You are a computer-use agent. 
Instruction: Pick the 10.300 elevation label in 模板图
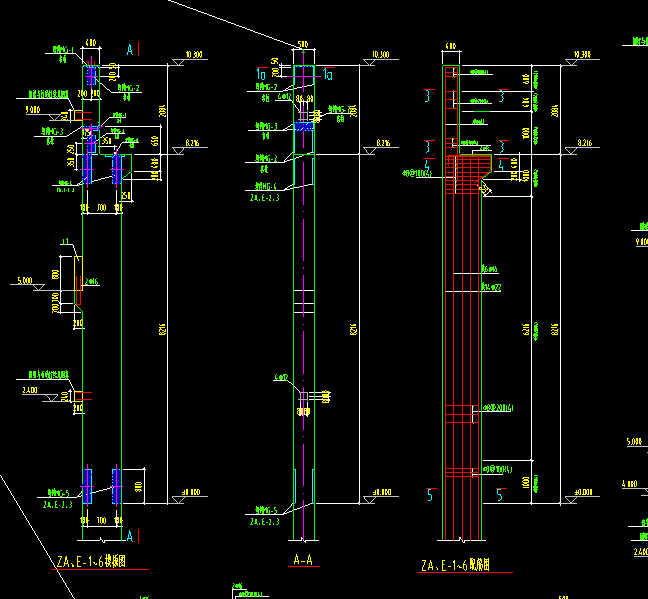click(x=194, y=55)
